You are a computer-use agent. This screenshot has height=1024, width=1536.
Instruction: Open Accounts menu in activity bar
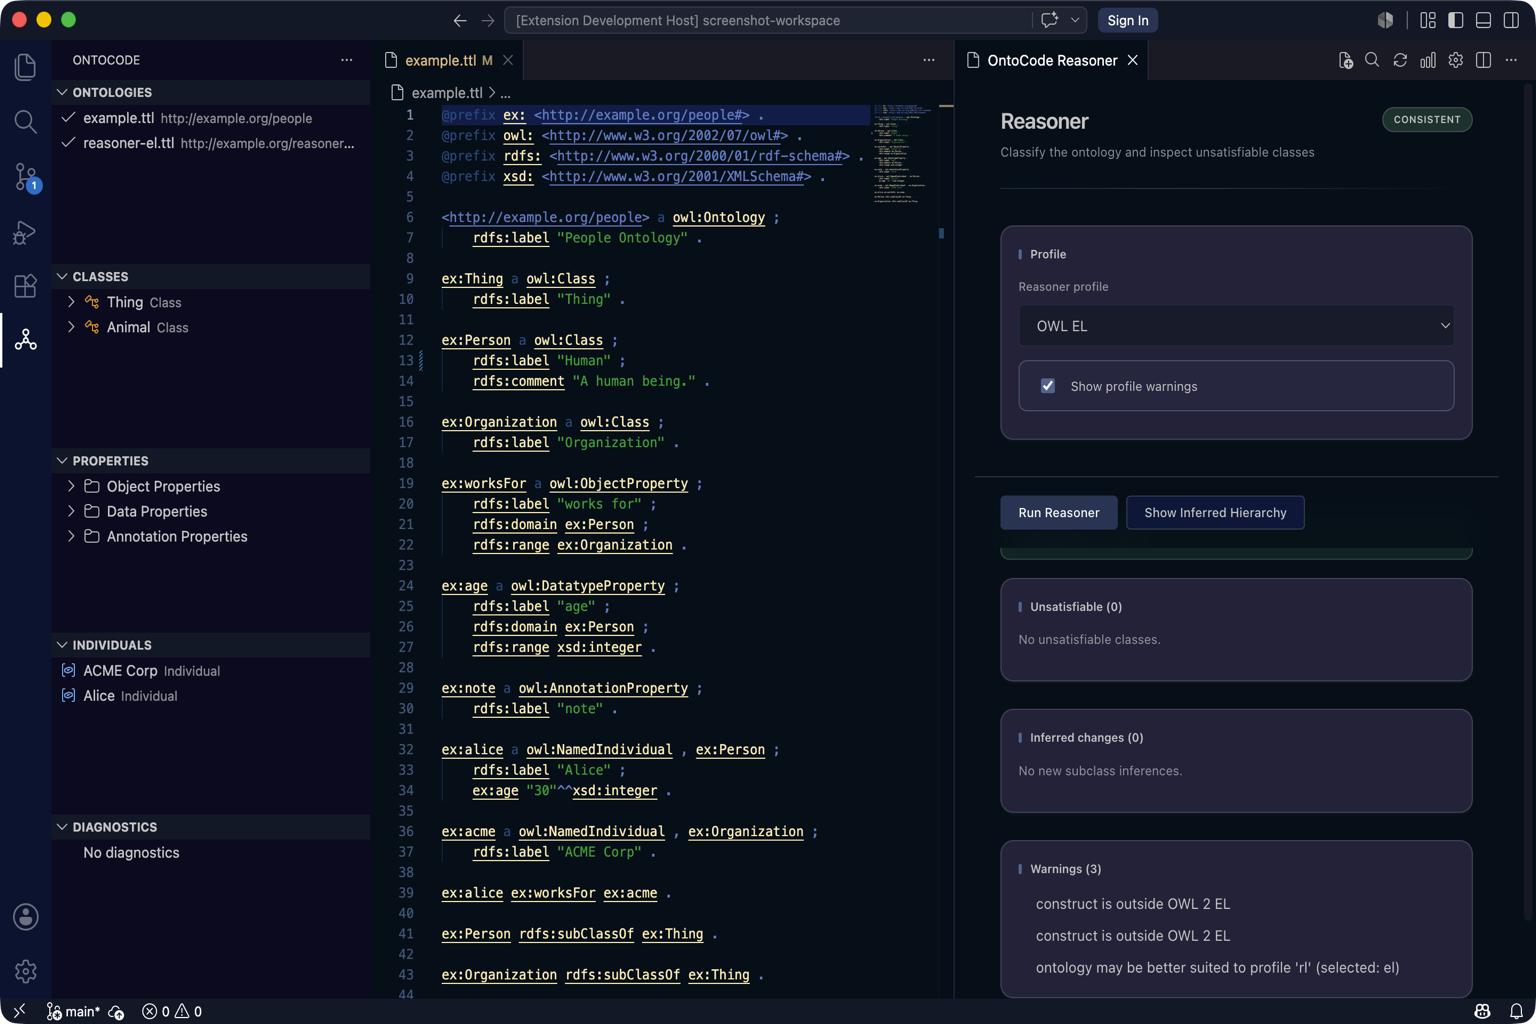[x=25, y=917]
